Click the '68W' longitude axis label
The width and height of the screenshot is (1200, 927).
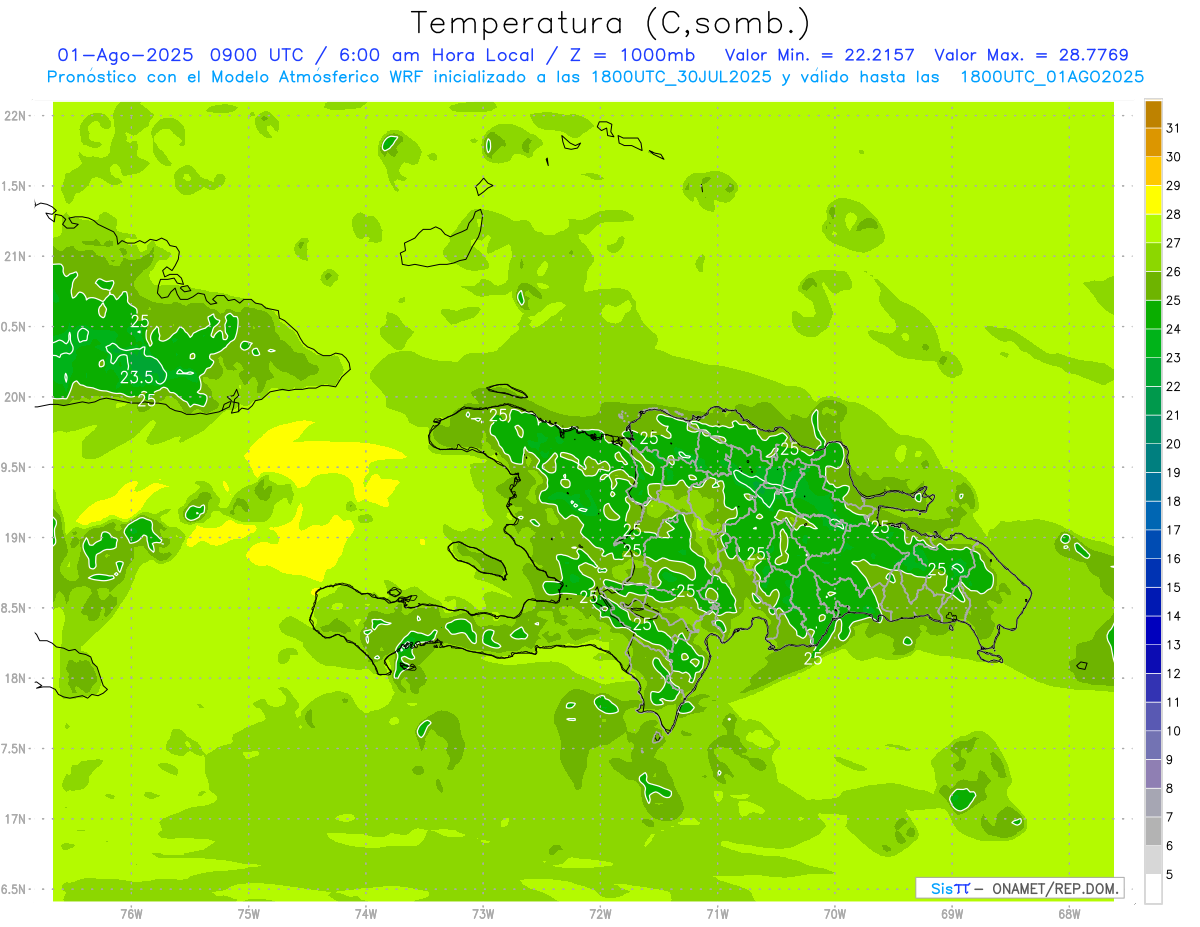point(1069,913)
